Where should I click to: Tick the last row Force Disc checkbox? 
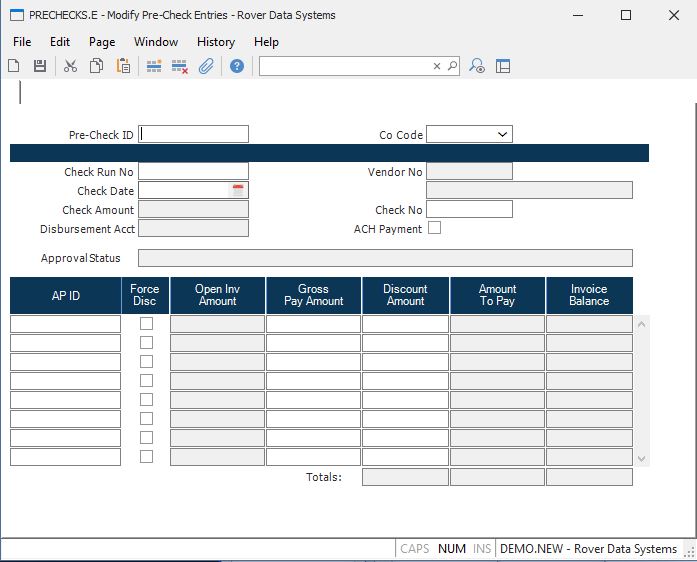(146, 456)
